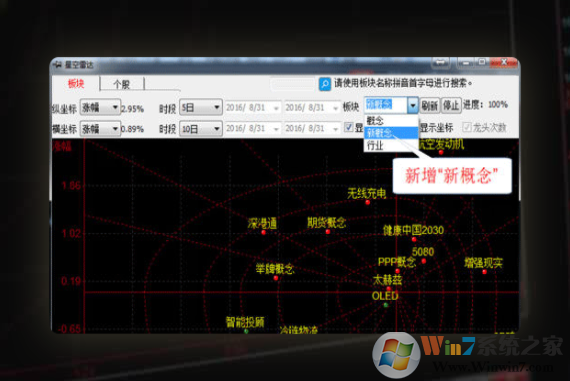Open the 纵坐标 涨幅 dropdown
The height and width of the screenshot is (381, 570).
[100, 107]
